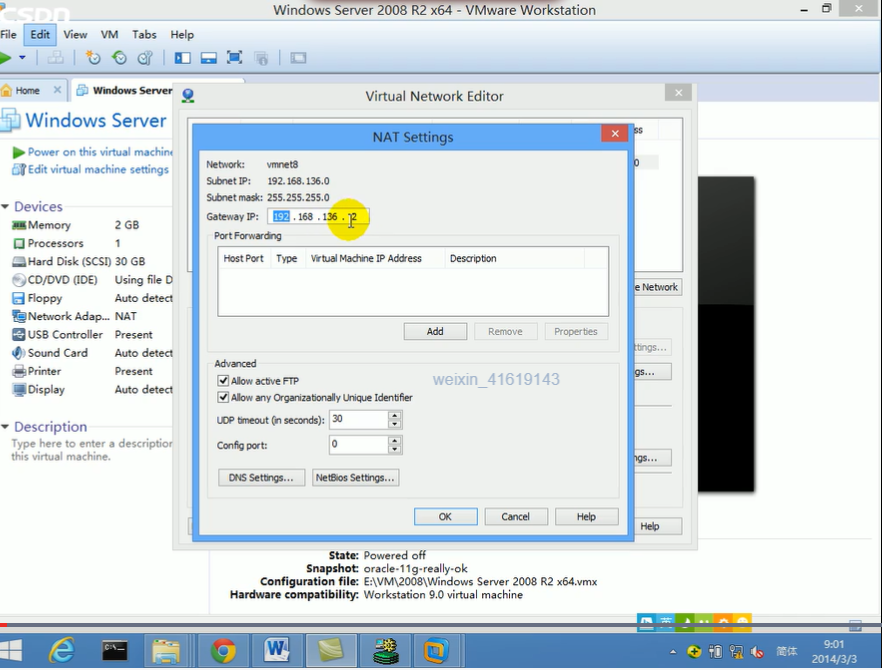Select the USB Controller device icon
Viewport: 882px width, 670px height.
19,335
